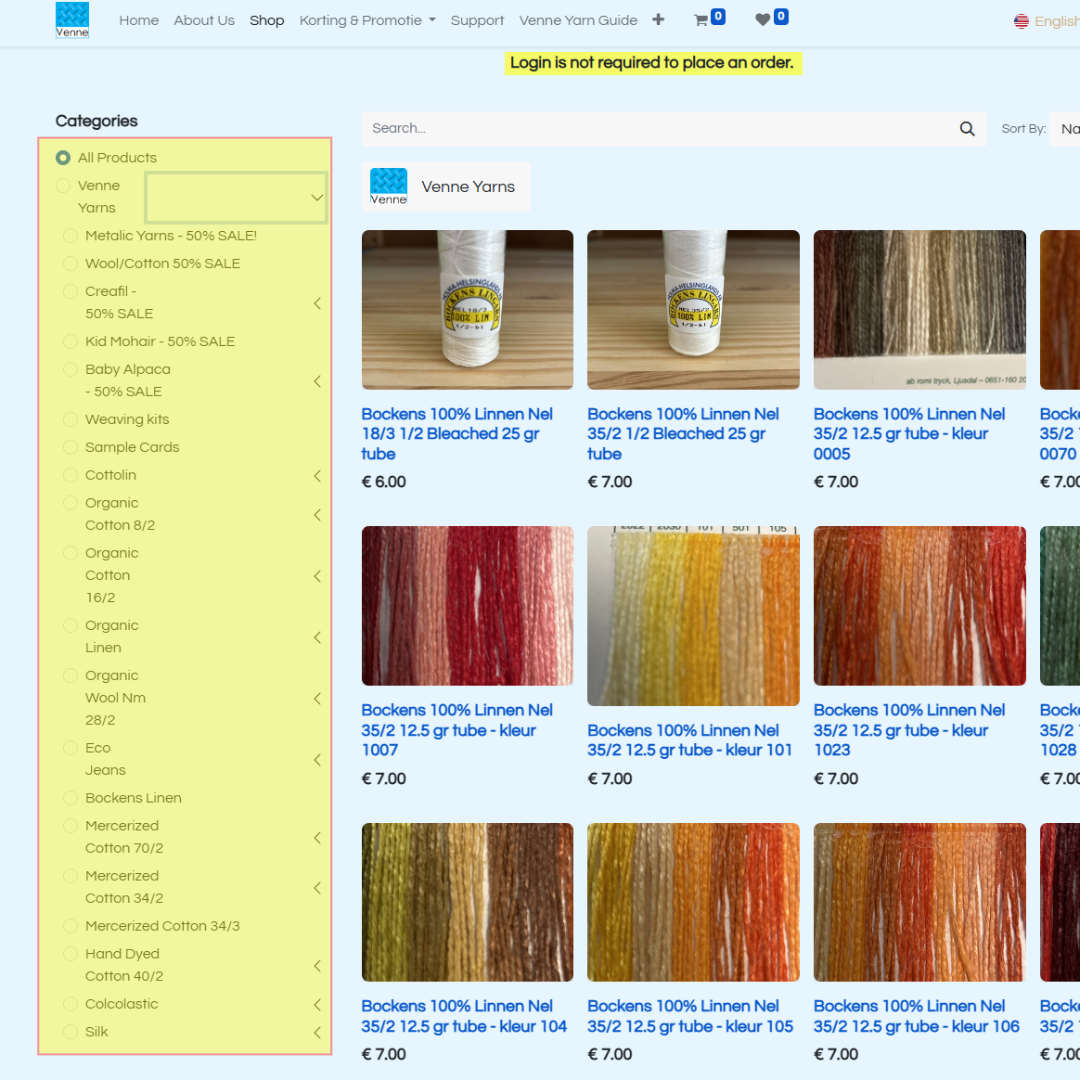
Task: Expand the Organic Linen subcategories
Action: [318, 637]
